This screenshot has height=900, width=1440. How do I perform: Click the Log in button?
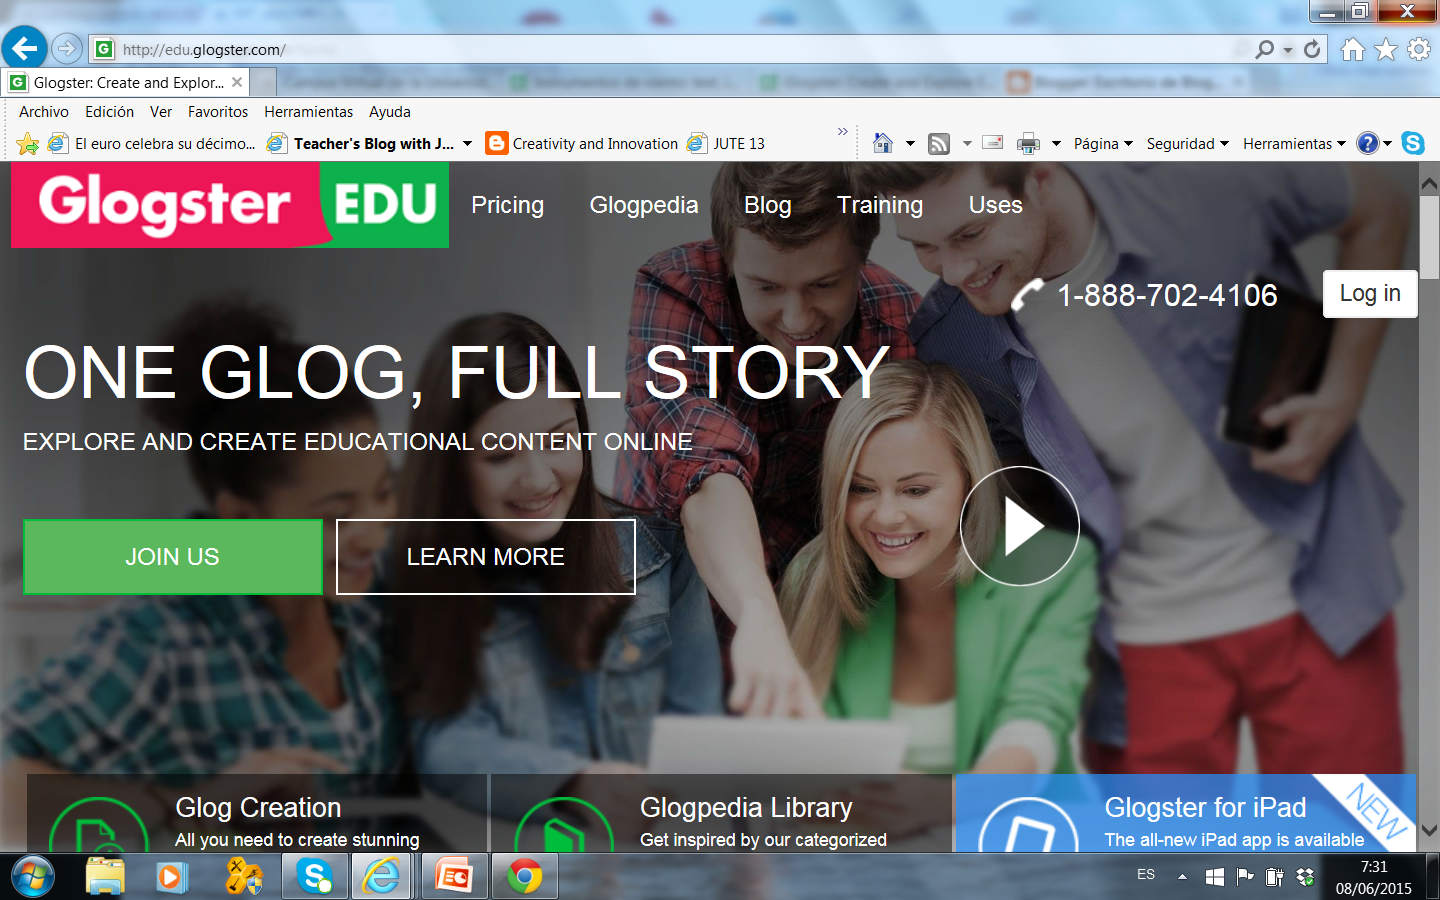tap(1370, 294)
